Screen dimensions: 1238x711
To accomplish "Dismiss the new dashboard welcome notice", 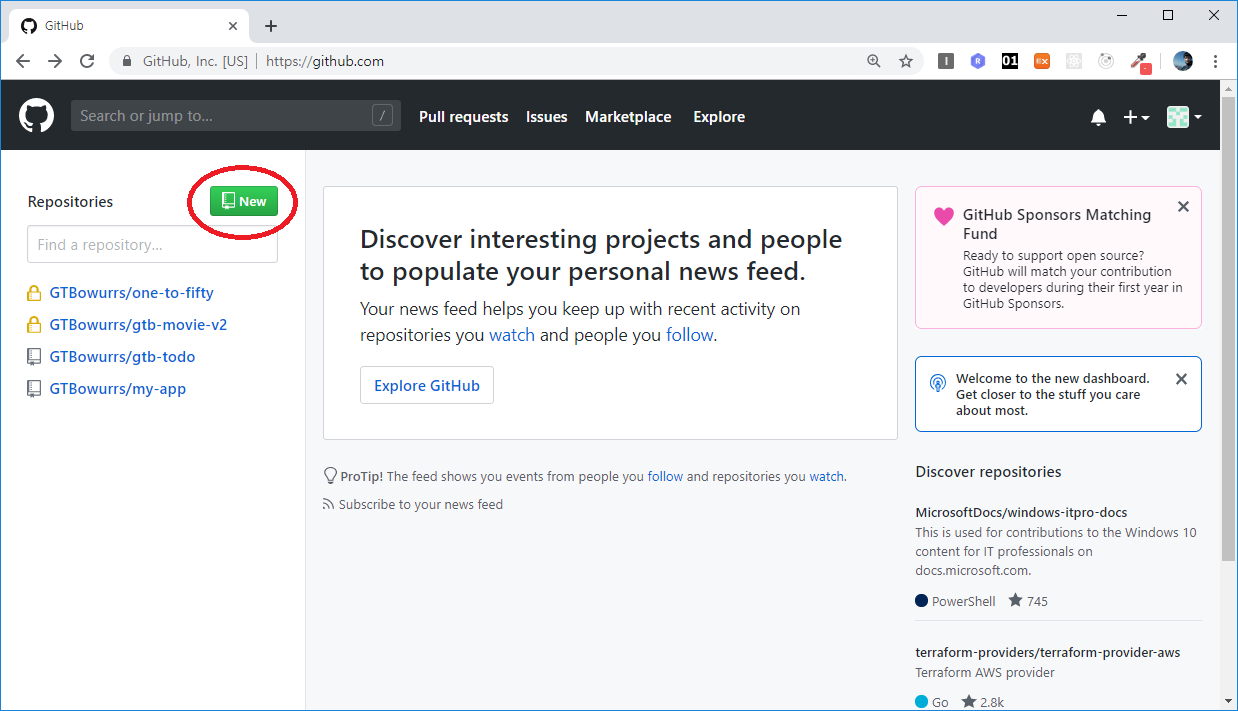I will 1181,379.
